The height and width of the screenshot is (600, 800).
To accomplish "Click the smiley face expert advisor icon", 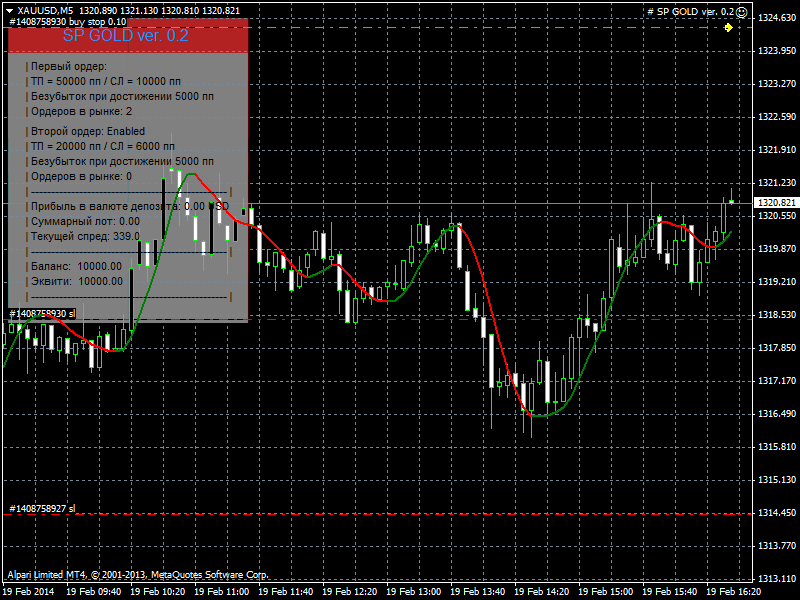I will [x=742, y=12].
